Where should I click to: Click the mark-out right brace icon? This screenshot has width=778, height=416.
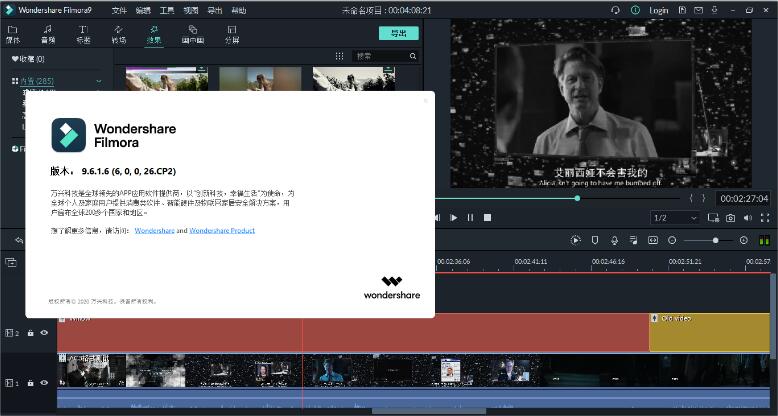pos(703,198)
